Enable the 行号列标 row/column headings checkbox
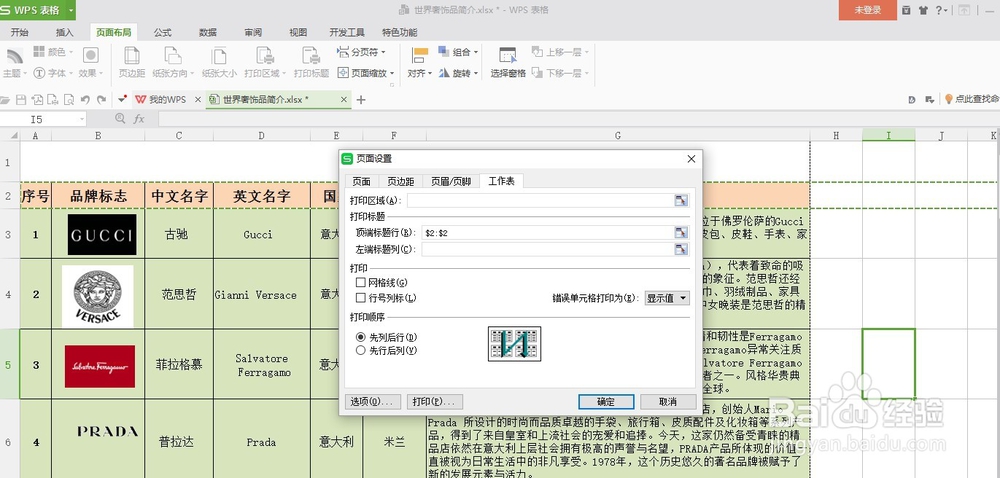1000x478 pixels. 361,298
